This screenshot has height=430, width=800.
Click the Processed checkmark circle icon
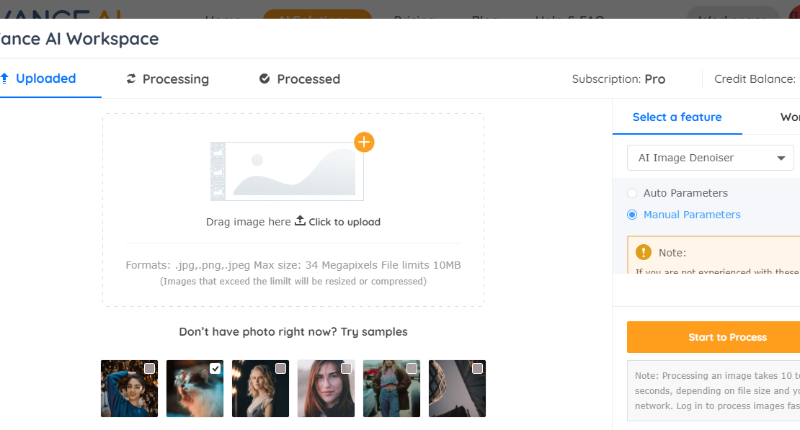pos(264,79)
